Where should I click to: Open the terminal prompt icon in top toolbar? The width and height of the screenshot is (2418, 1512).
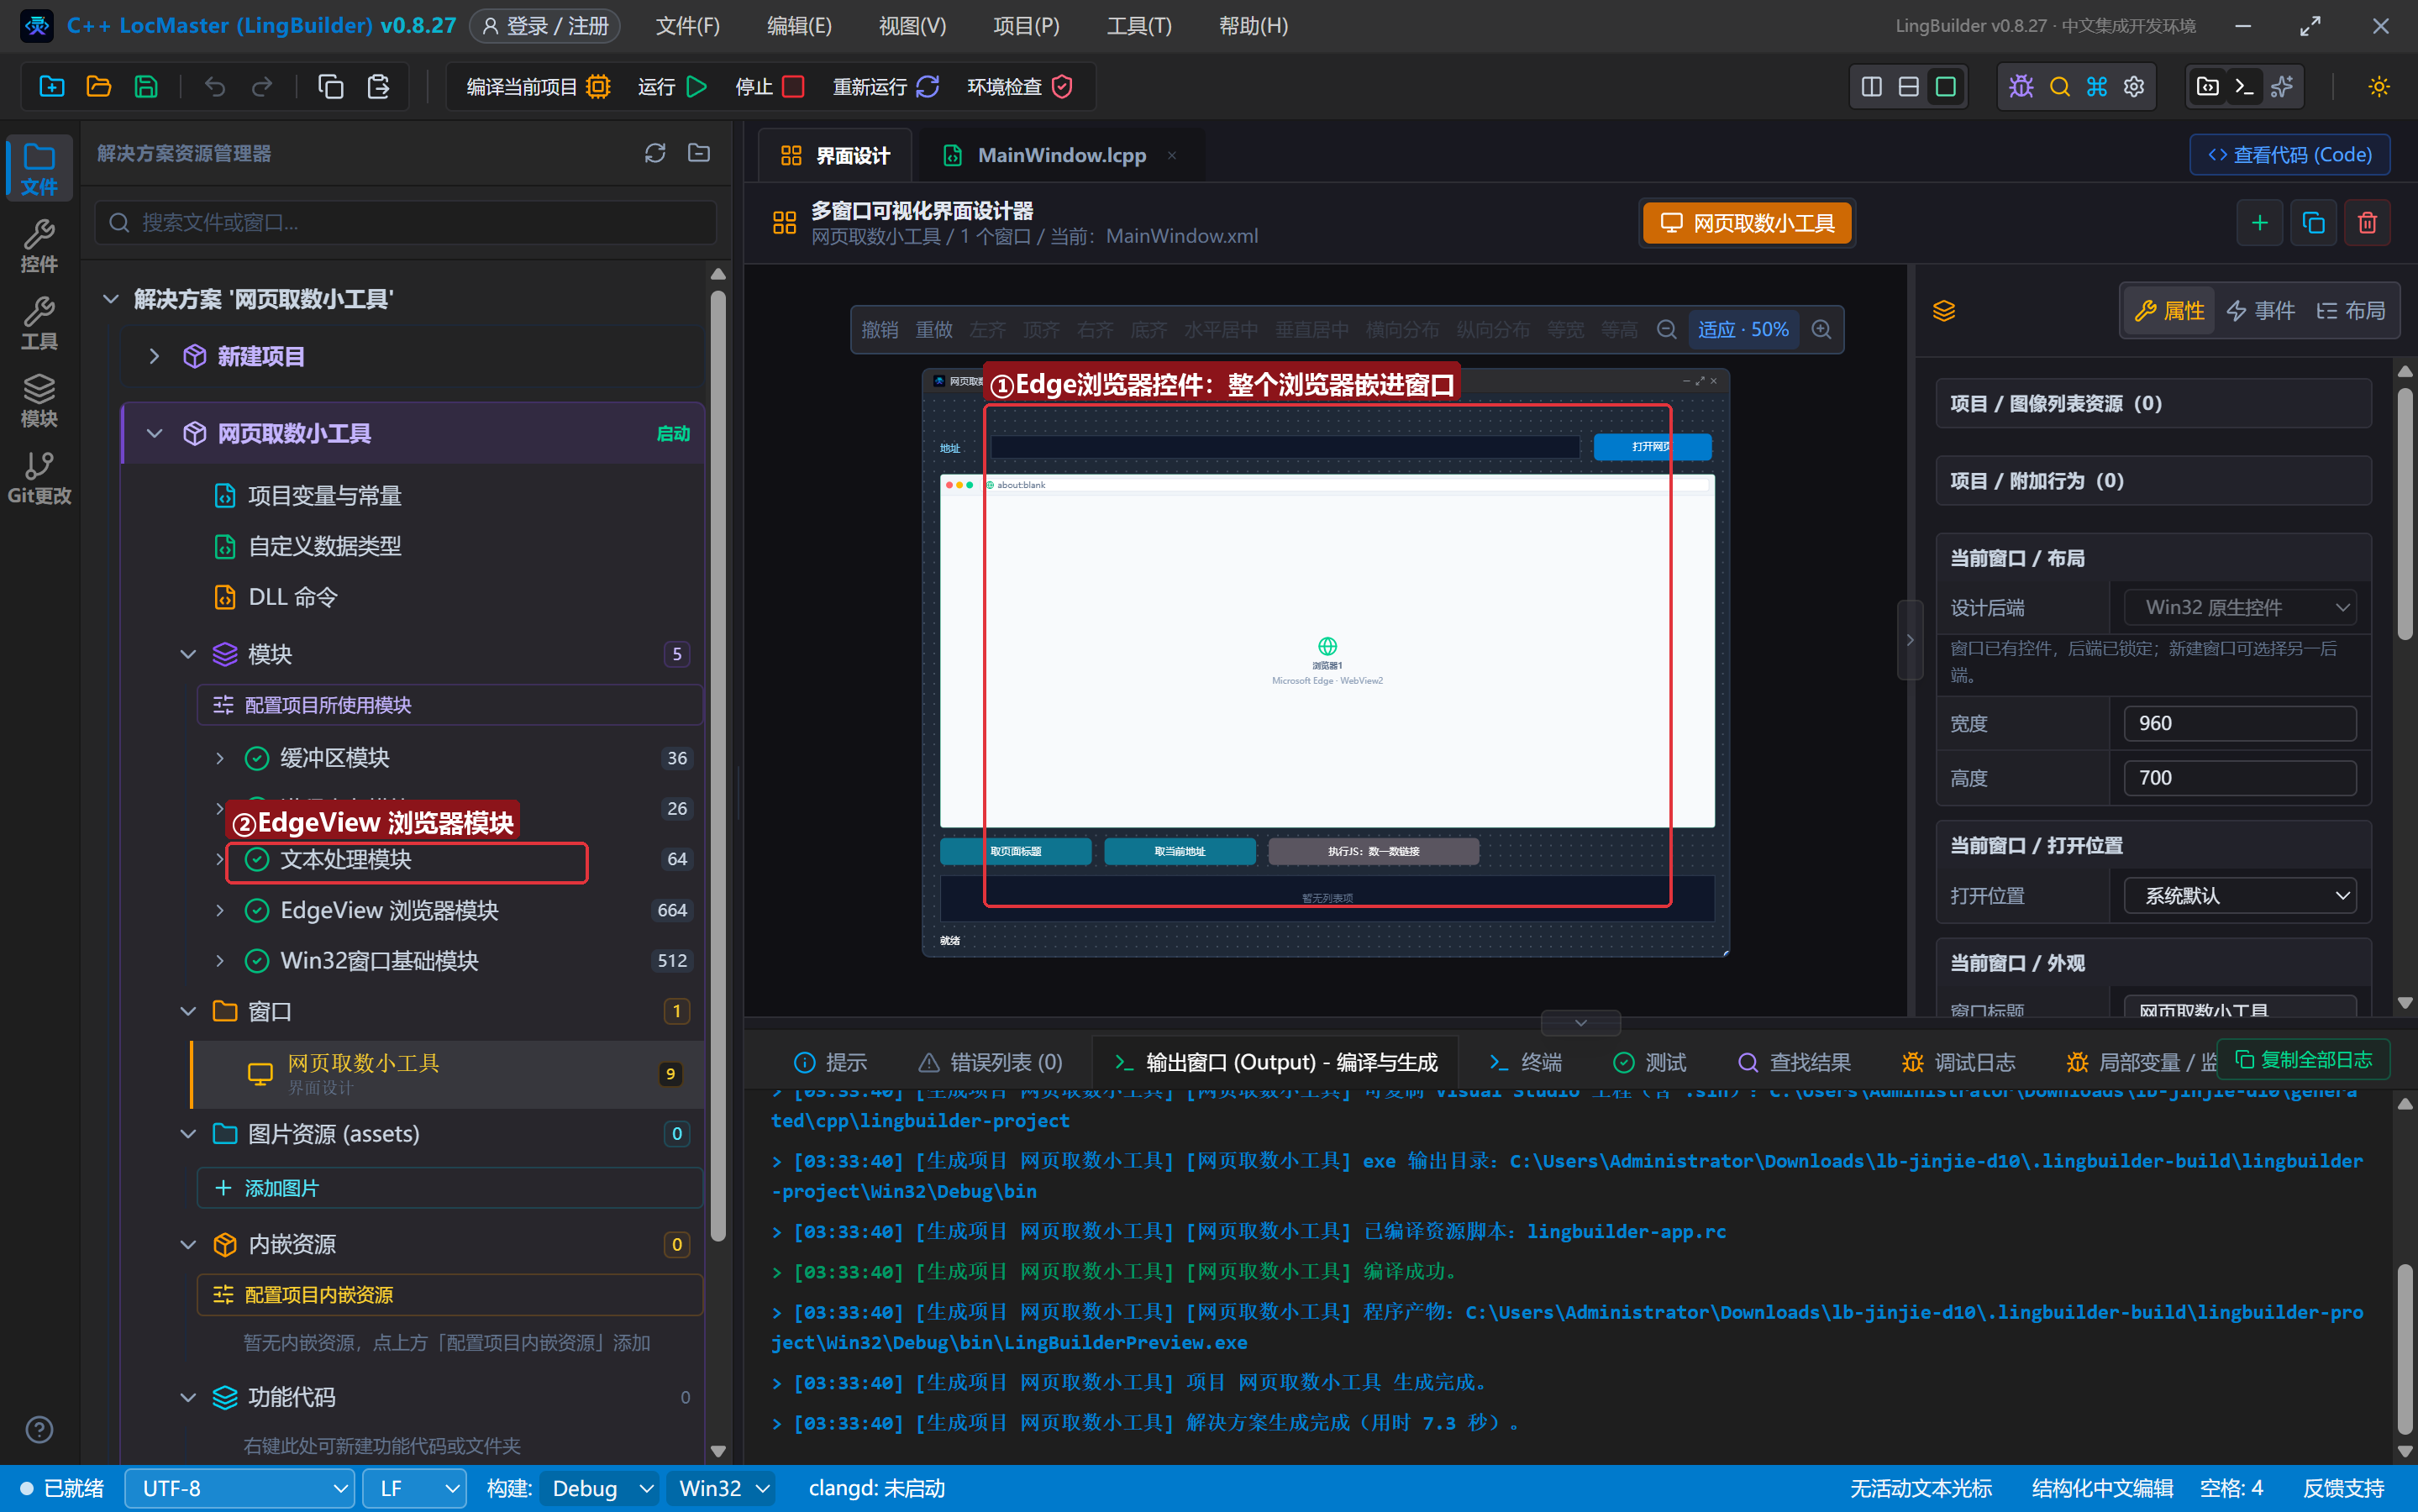click(x=2244, y=87)
